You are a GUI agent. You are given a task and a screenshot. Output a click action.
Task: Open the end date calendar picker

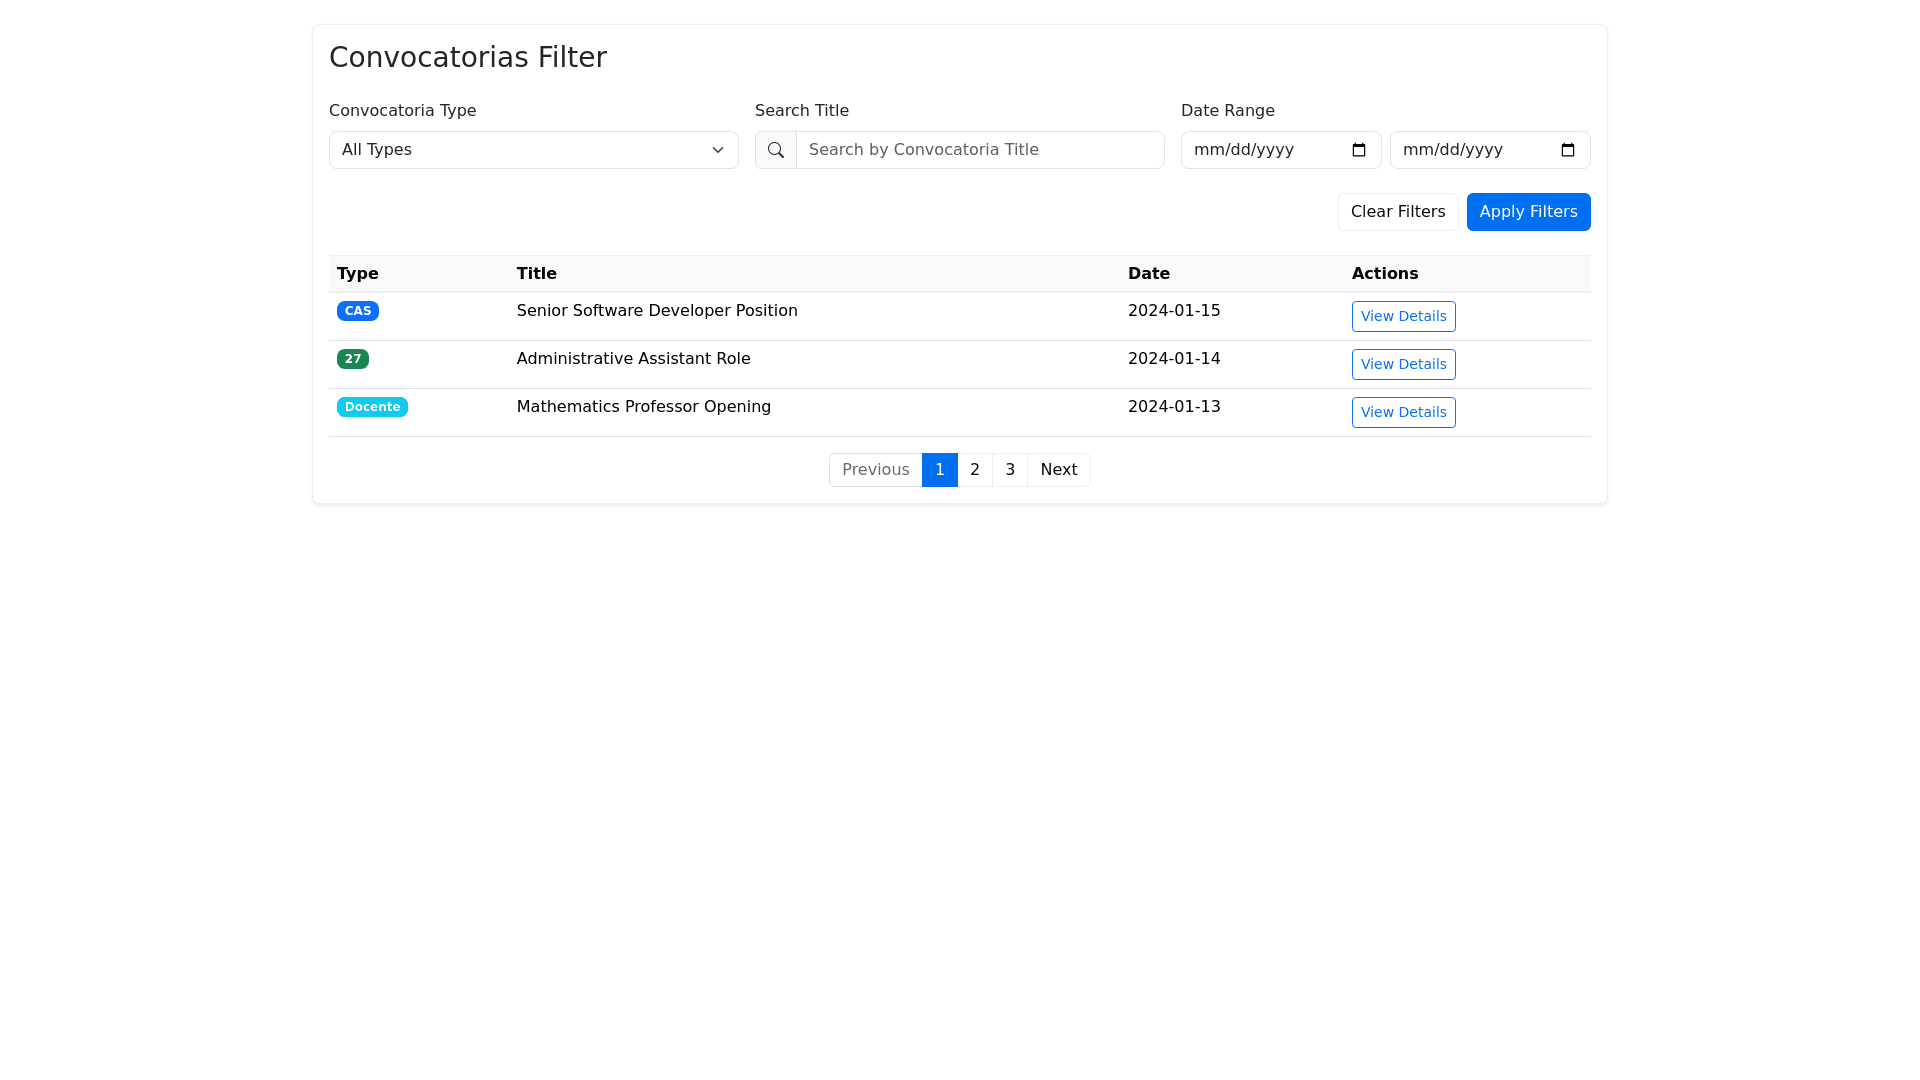(1567, 150)
